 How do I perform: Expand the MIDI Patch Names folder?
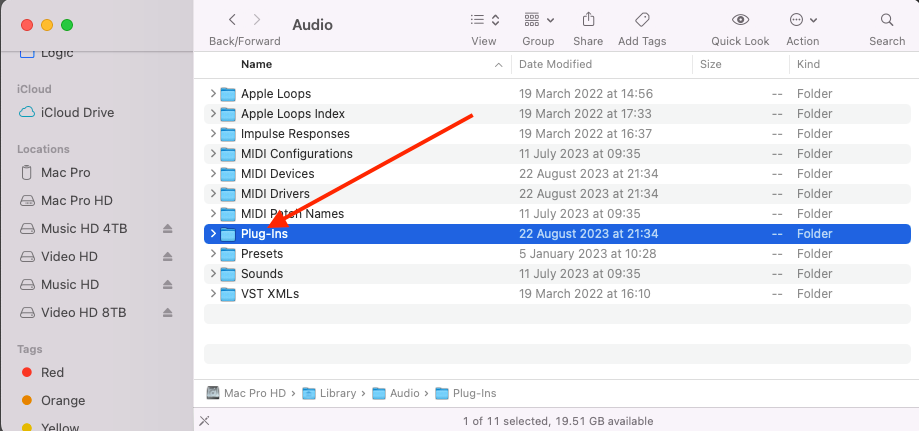click(x=213, y=213)
